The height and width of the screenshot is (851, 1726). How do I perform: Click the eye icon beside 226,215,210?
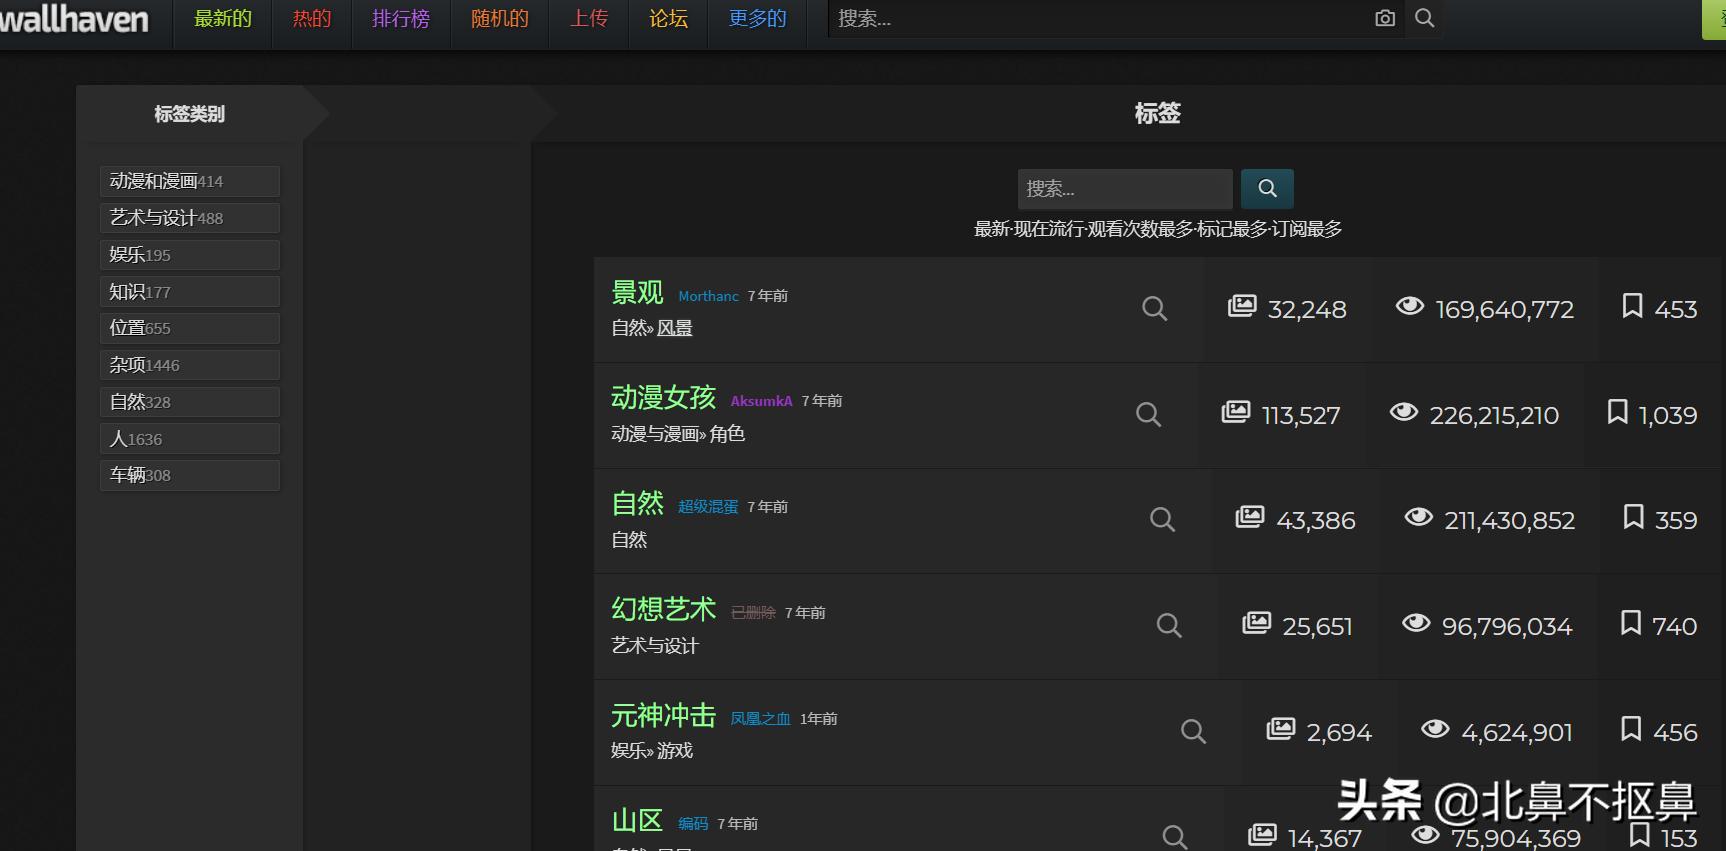tap(1404, 412)
